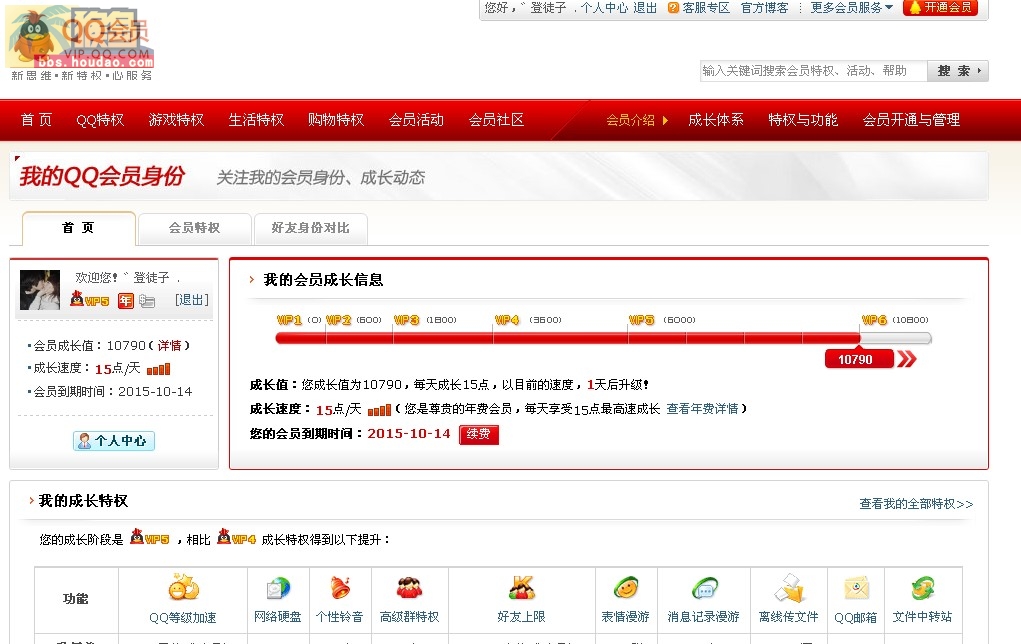This screenshot has width=1021, height=644.
Task: Click the [退出] link in sidebar
Action: coord(191,300)
